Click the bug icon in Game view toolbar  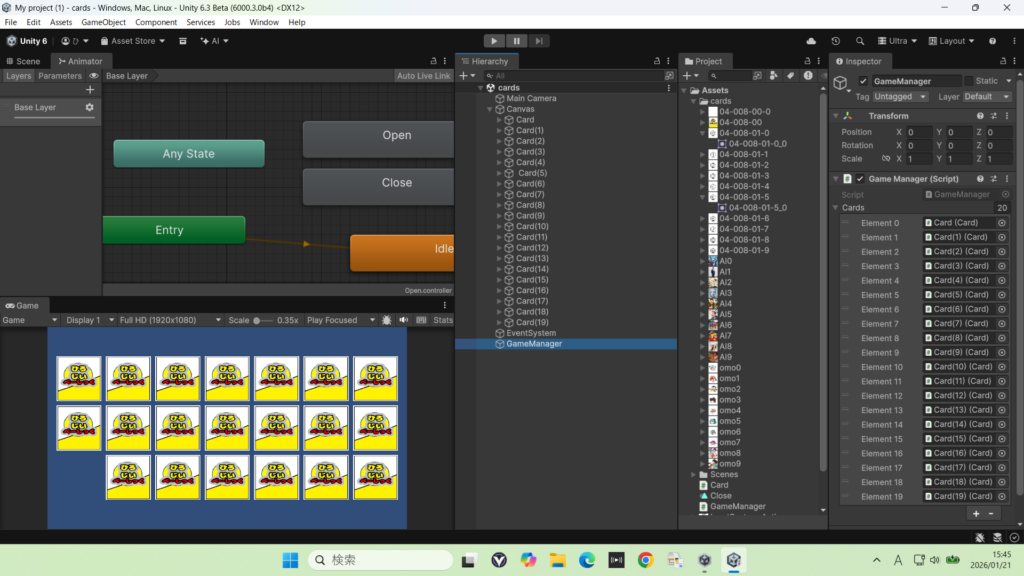(387, 320)
